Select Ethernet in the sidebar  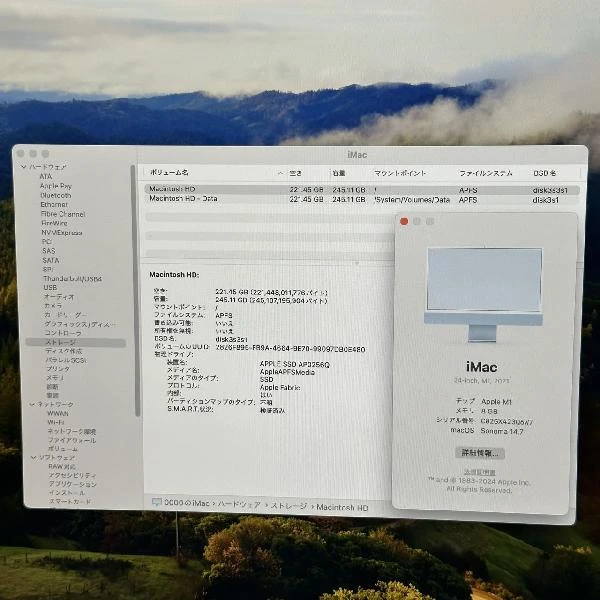click(54, 205)
